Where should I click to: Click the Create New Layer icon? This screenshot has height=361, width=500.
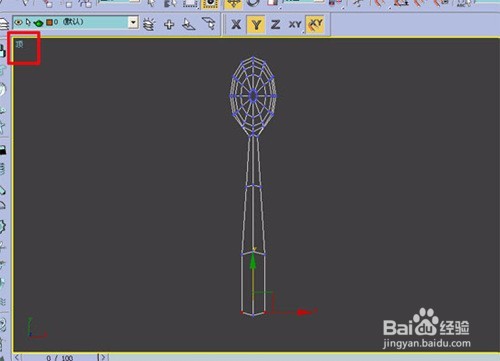pyautogui.click(x=149, y=24)
